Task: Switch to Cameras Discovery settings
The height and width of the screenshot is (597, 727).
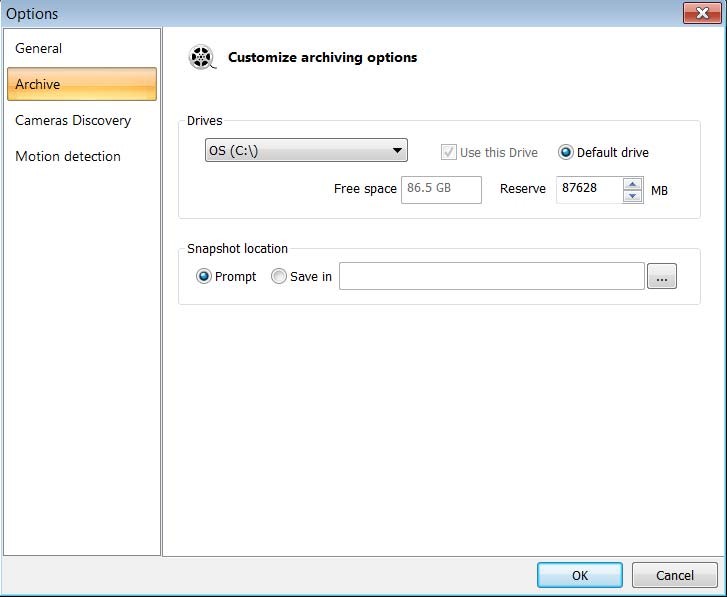Action: click(73, 120)
